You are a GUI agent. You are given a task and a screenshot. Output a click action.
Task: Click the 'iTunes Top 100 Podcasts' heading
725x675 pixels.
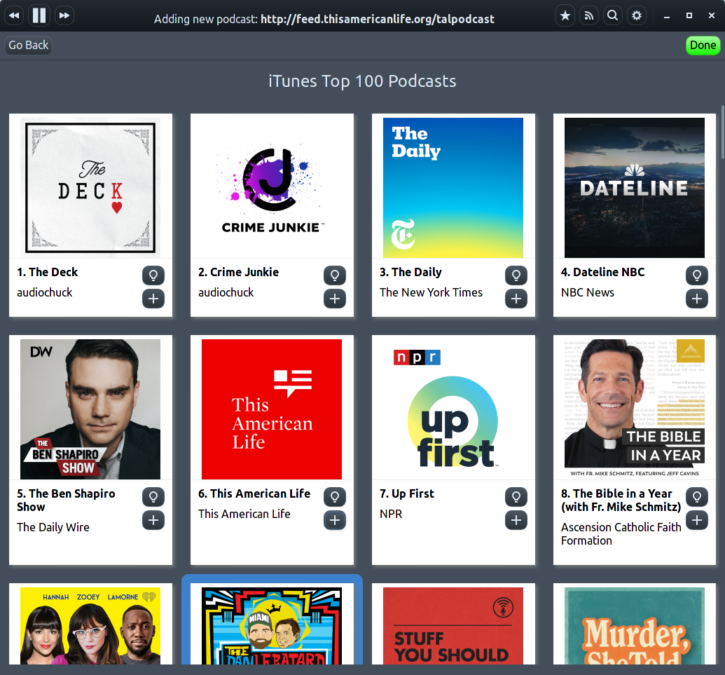coord(362,81)
